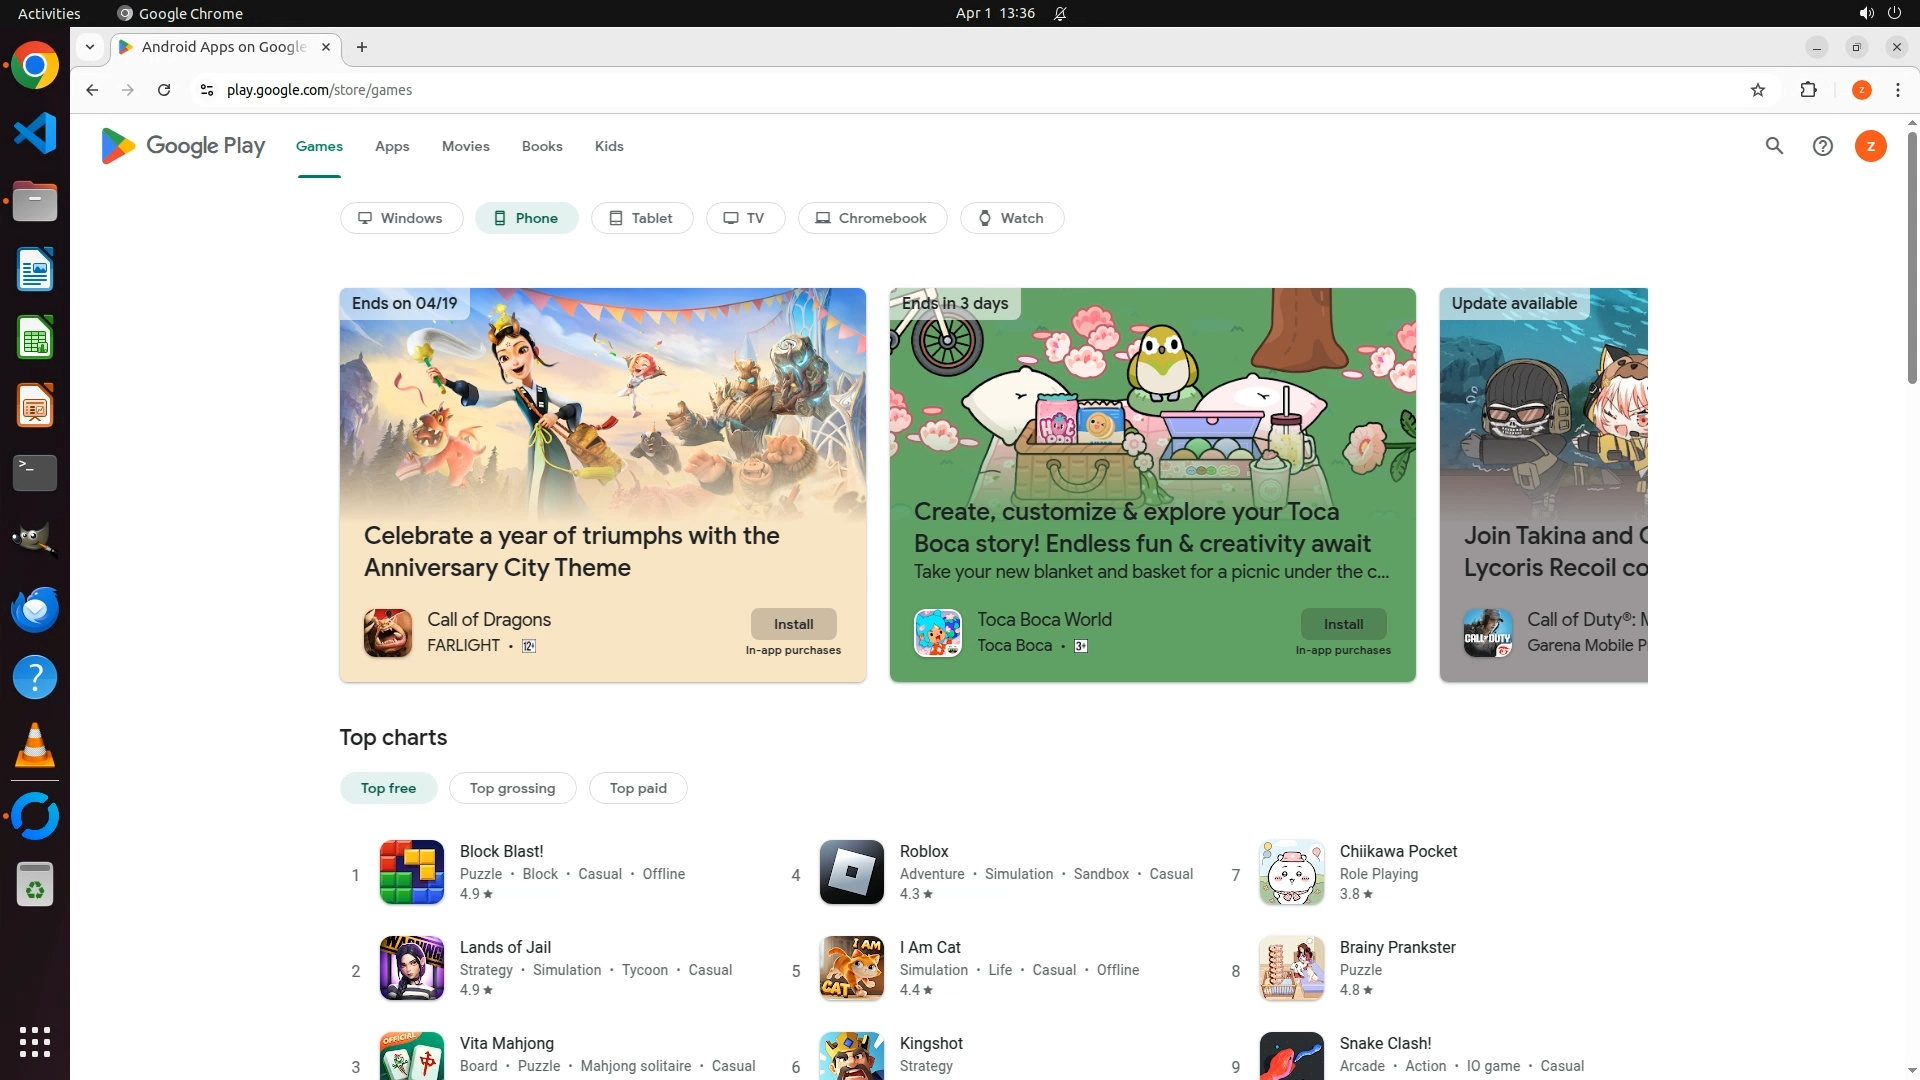The height and width of the screenshot is (1080, 1920).
Task: Bookmark this page with the star icon
Action: click(x=1757, y=90)
